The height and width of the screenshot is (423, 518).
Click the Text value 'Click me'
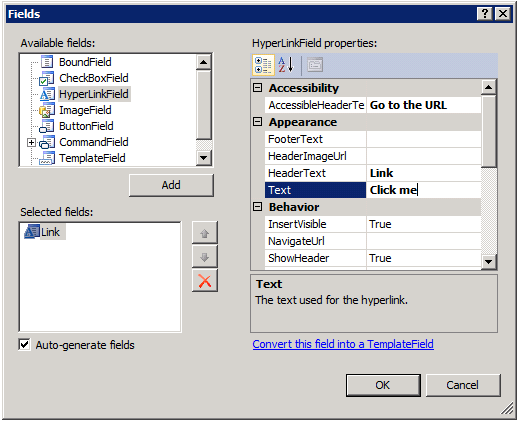click(x=423, y=190)
